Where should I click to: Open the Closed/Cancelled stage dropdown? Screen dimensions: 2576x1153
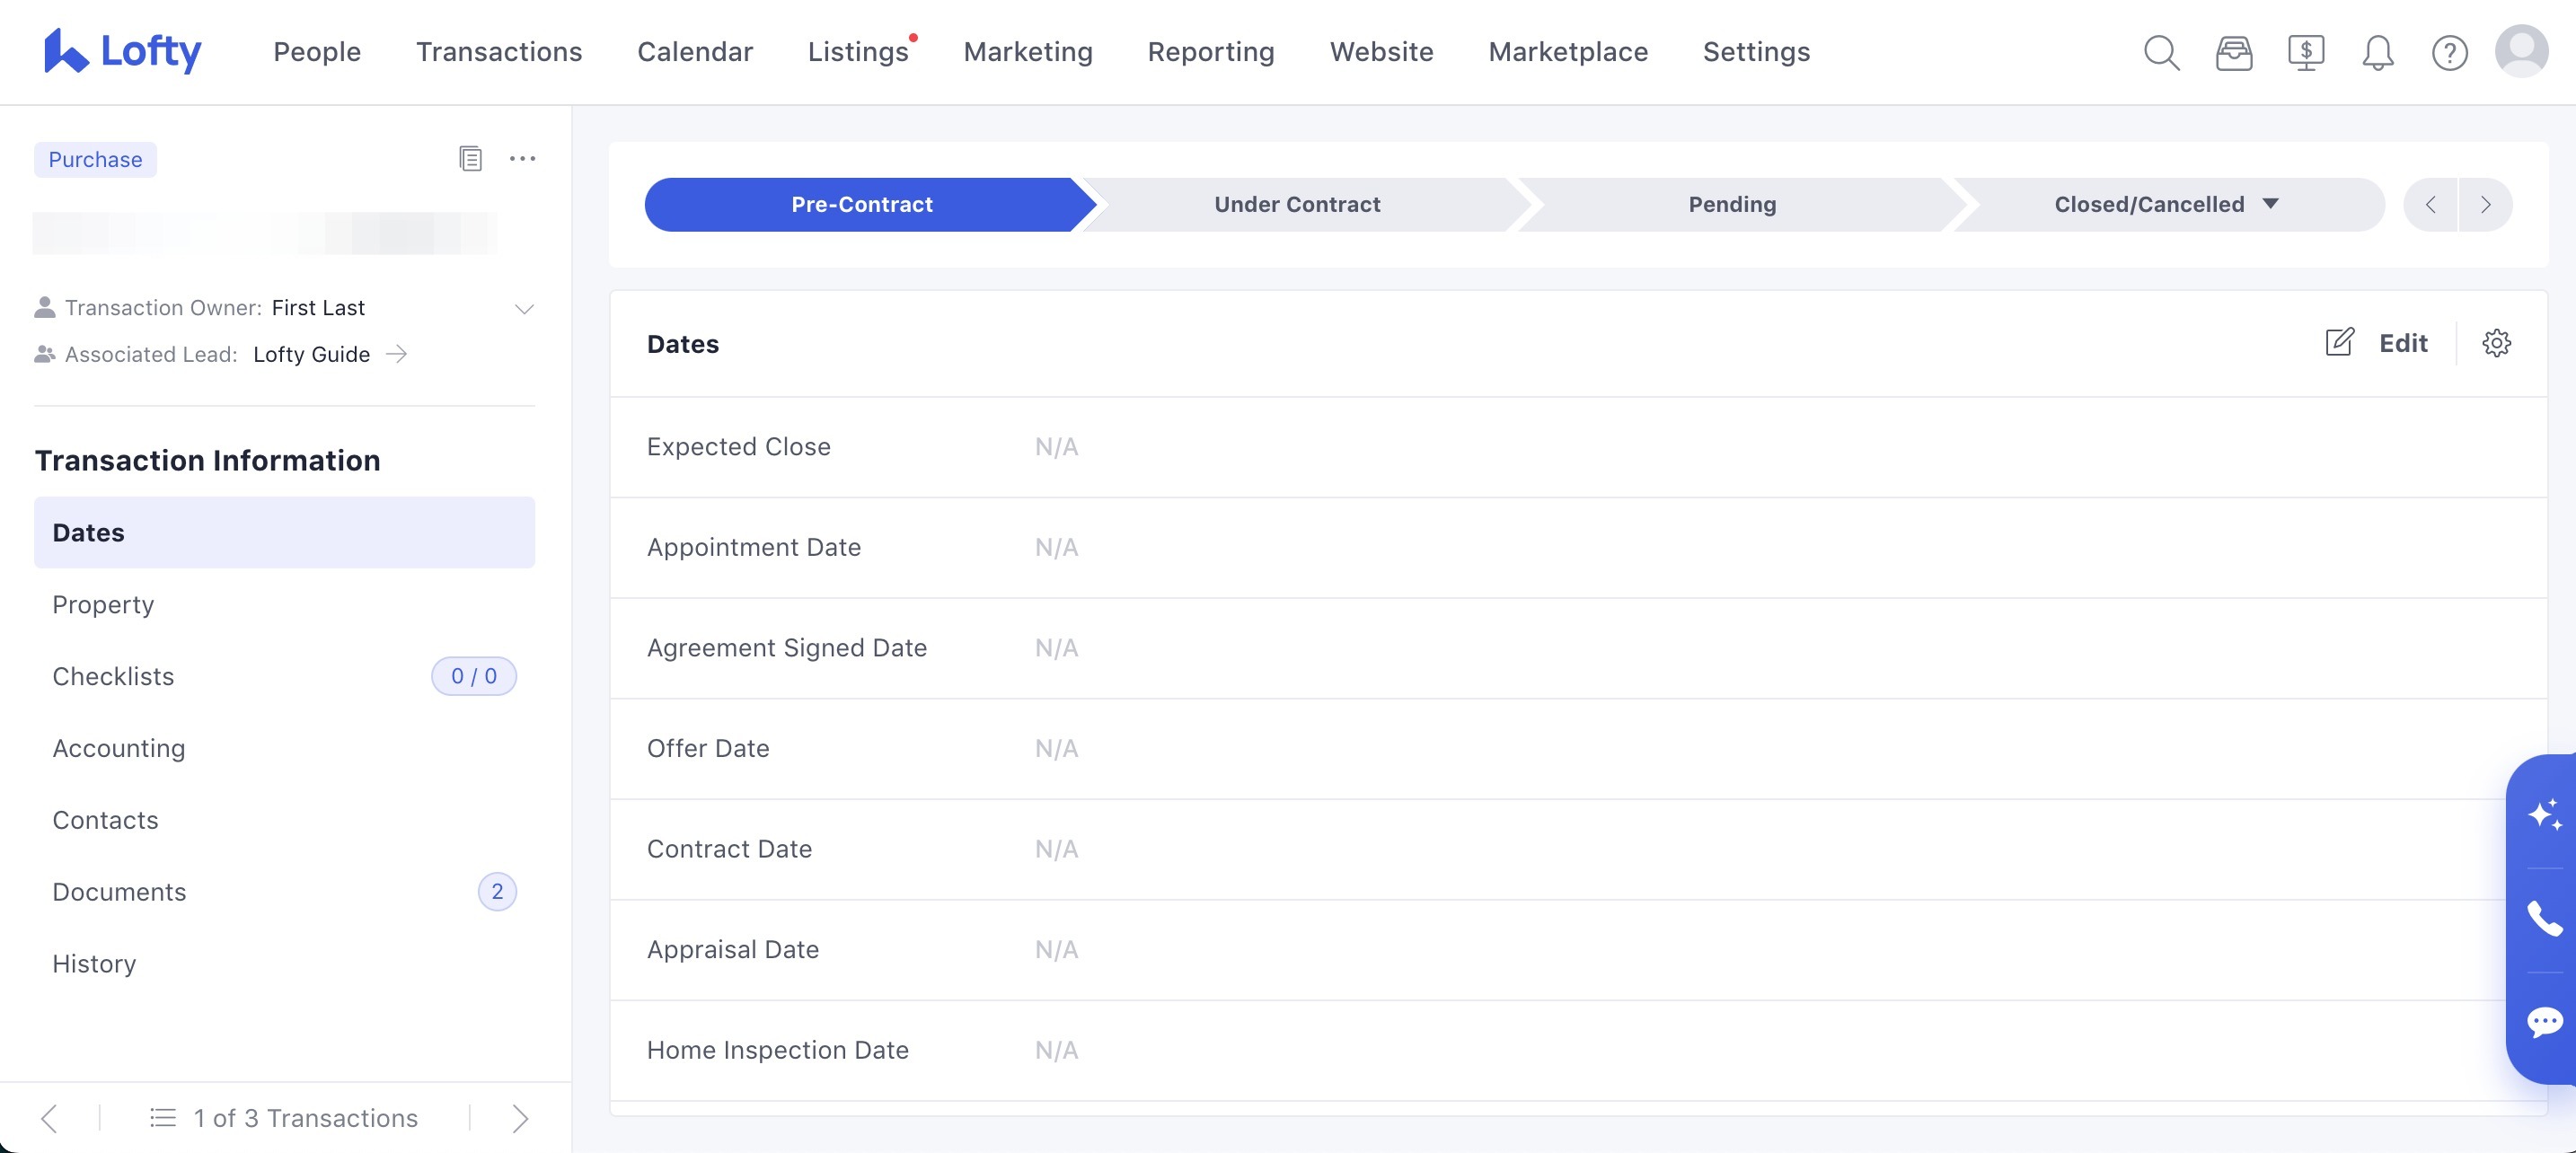[x=2270, y=204]
